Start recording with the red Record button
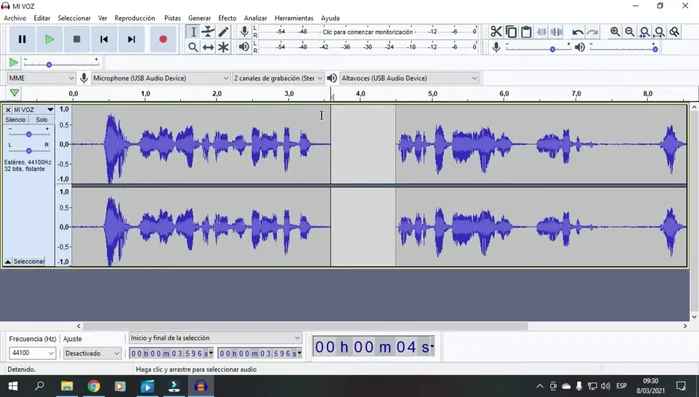This screenshot has height=397, width=699. pos(163,39)
